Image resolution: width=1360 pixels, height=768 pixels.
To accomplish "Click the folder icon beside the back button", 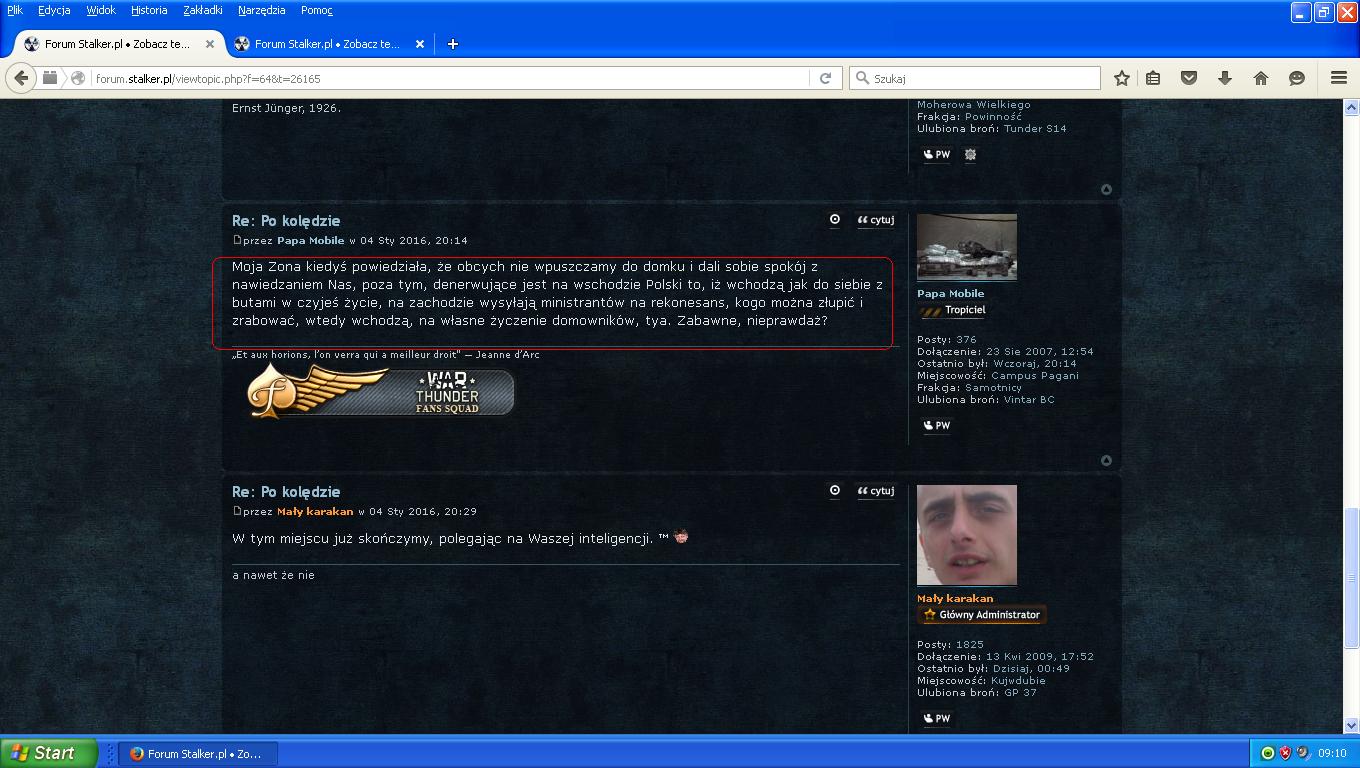I will pyautogui.click(x=50, y=78).
